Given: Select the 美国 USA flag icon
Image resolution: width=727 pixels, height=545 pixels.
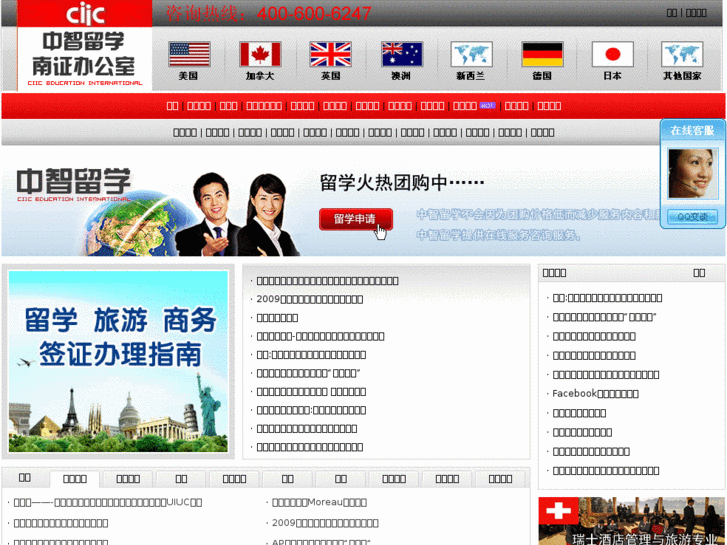Looking at the screenshot, I should tap(189, 55).
